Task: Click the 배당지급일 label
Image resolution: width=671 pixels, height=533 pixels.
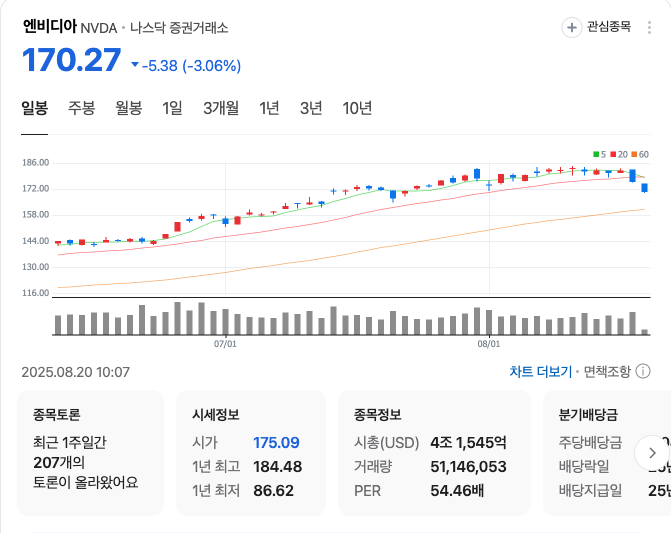Action: click(x=590, y=491)
